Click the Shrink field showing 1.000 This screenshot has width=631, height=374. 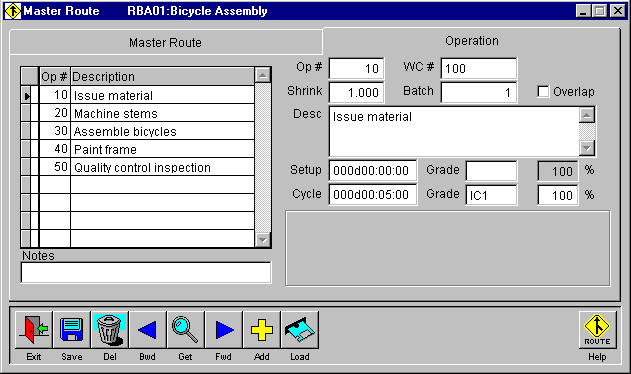point(356,93)
